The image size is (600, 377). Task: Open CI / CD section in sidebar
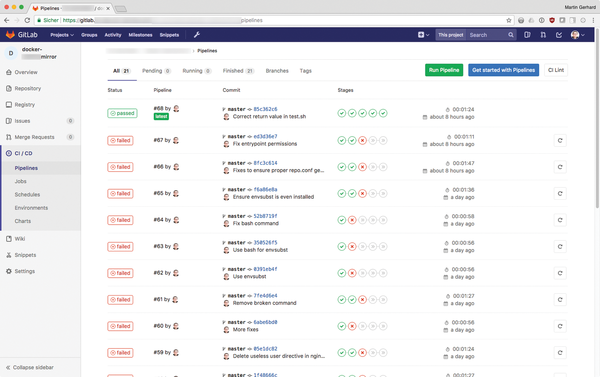23,153
